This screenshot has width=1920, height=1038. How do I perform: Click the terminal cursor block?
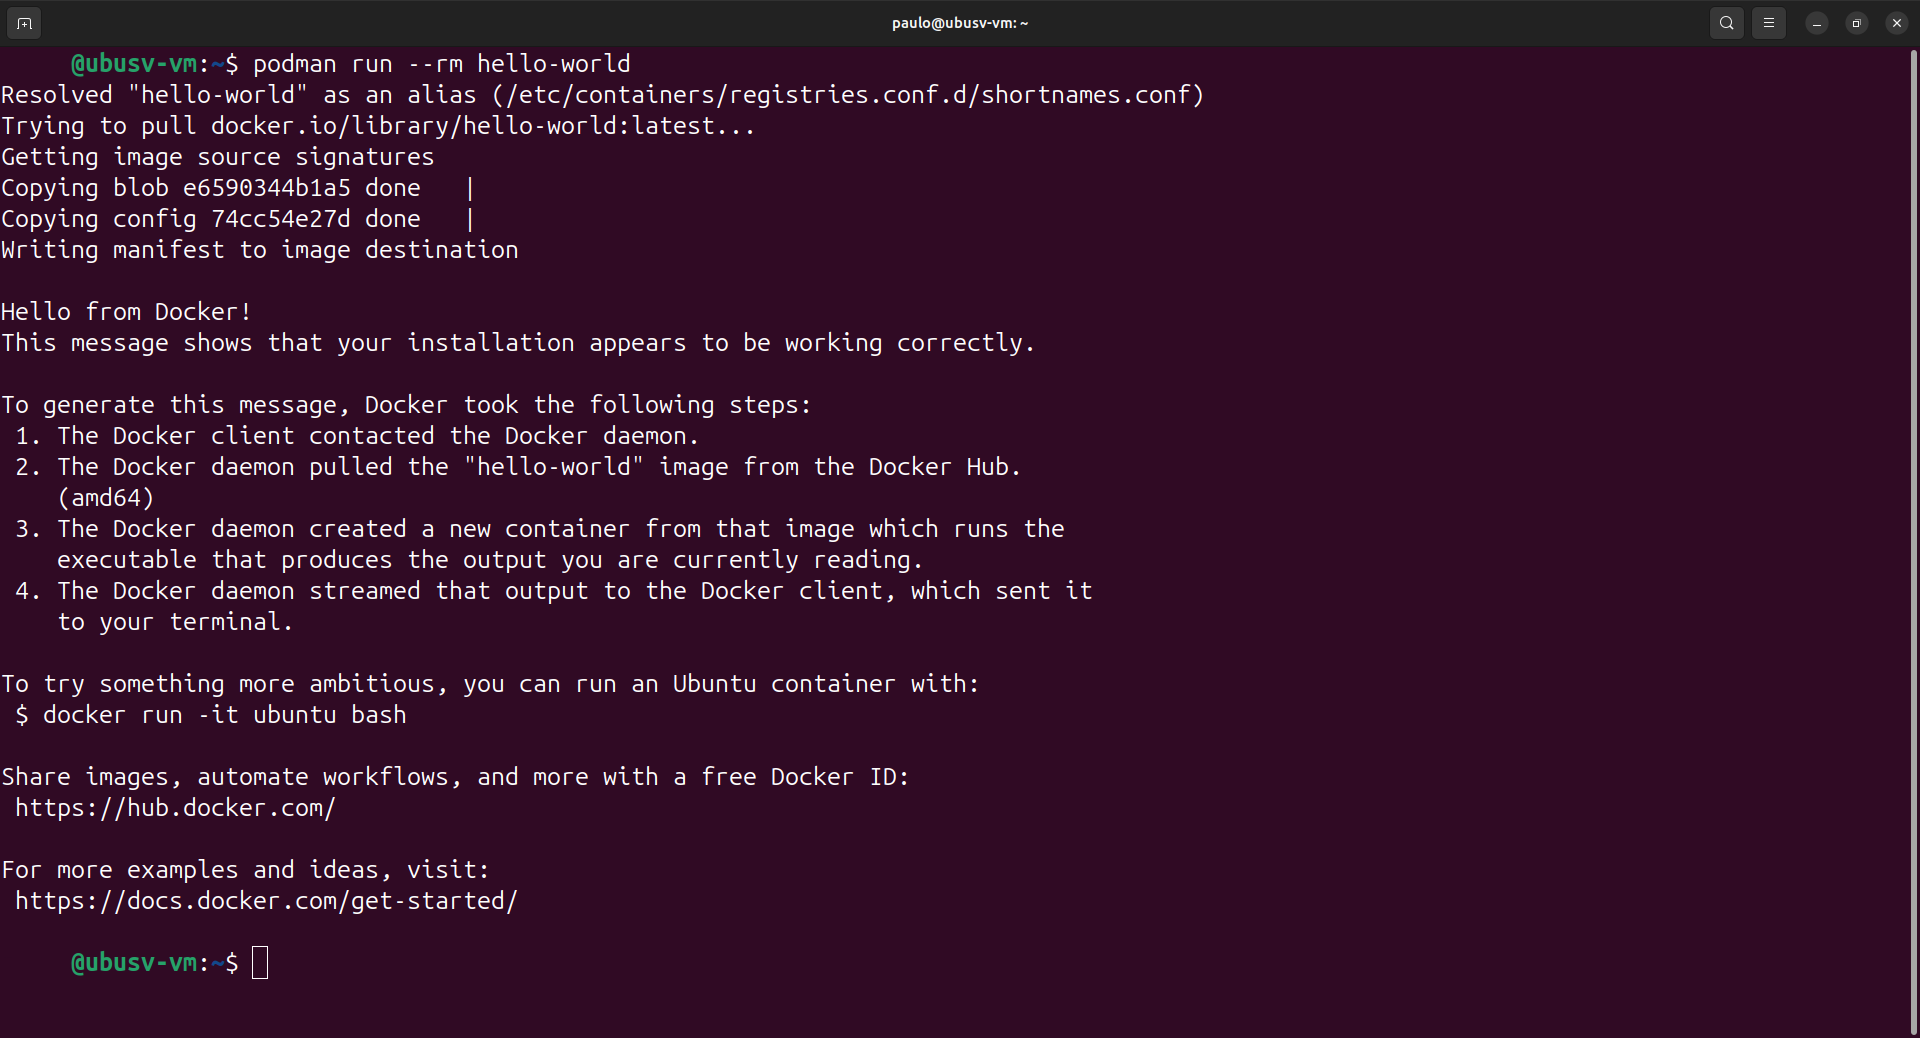point(261,962)
